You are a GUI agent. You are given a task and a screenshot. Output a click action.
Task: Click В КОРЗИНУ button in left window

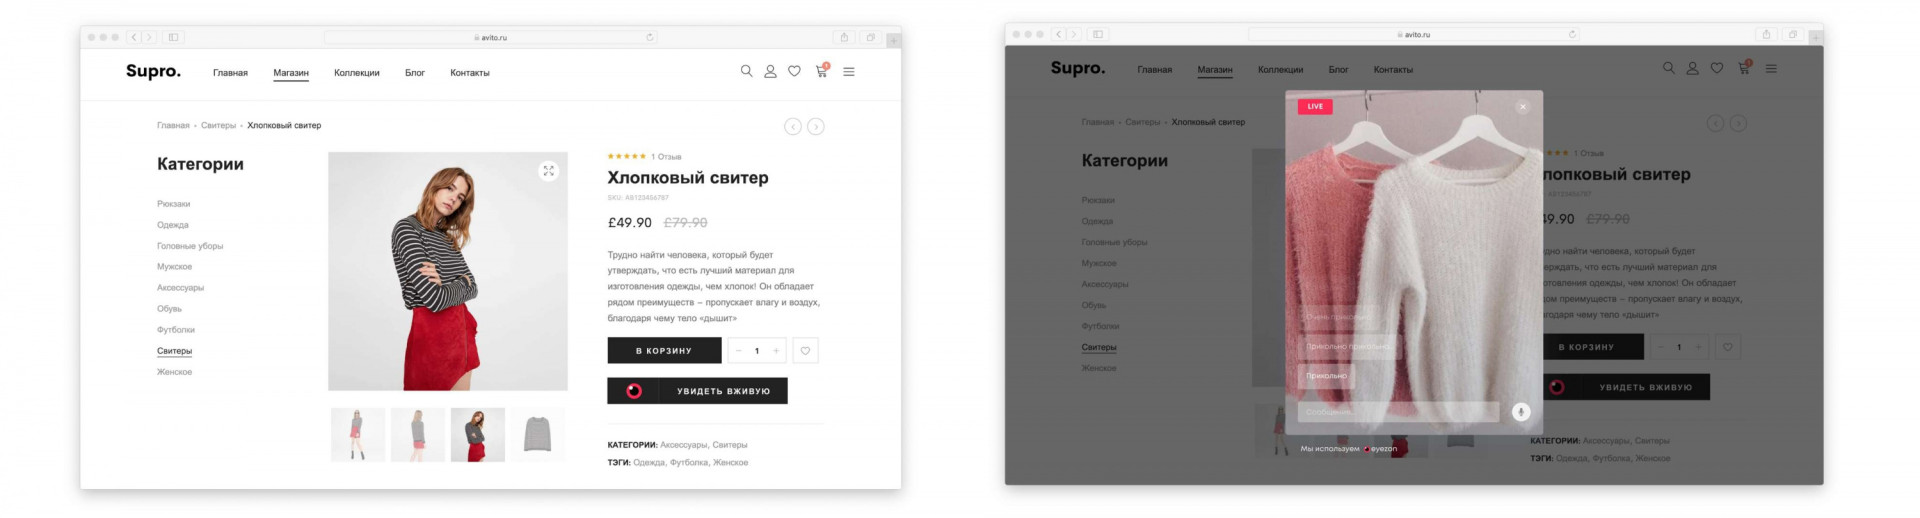[664, 351]
